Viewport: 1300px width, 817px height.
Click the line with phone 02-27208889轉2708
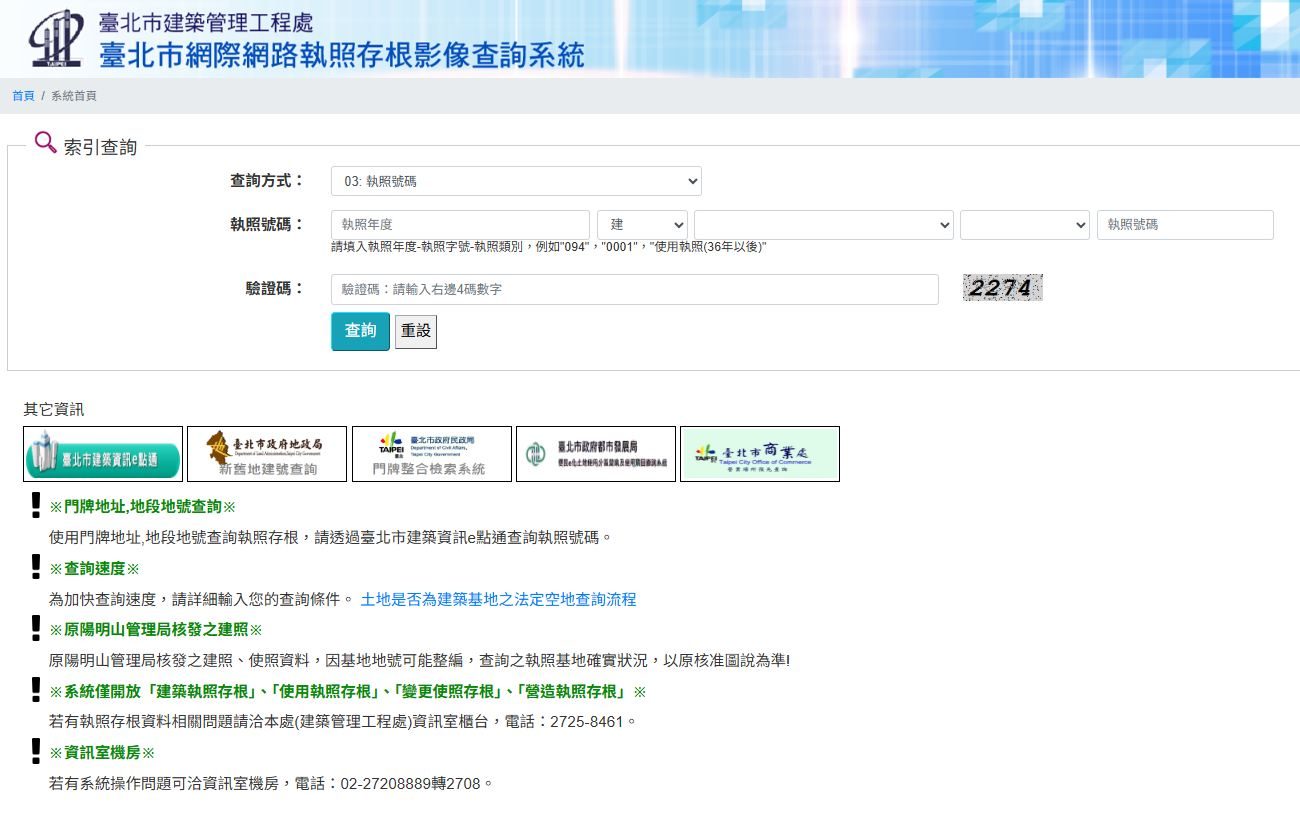tap(272, 783)
